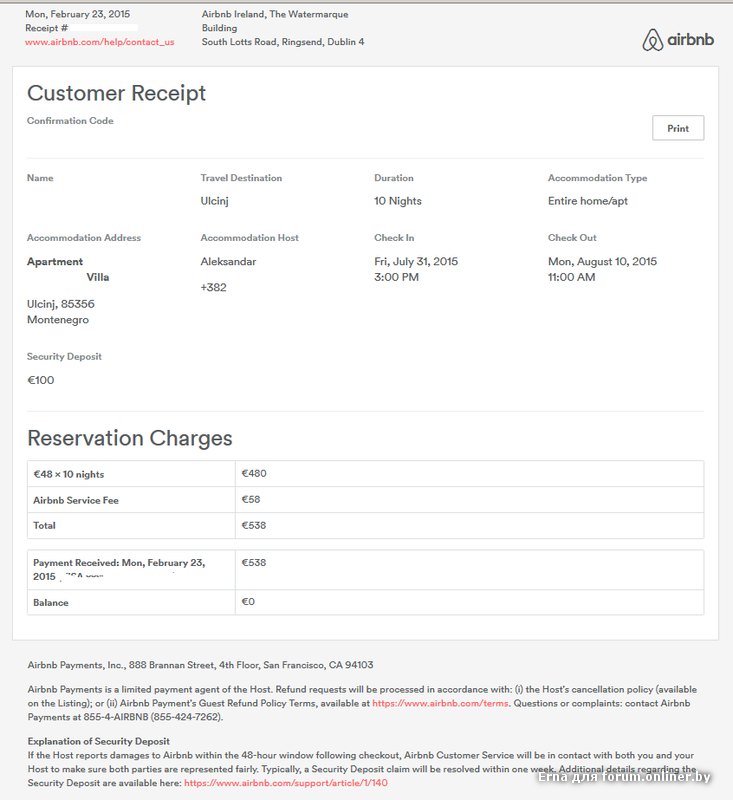Open the airbnb.com/terms link

[440, 703]
